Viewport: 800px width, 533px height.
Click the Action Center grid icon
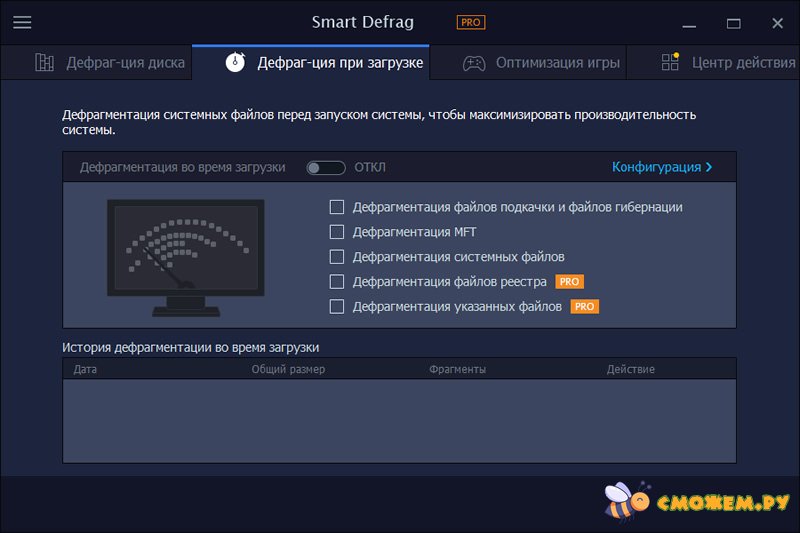(x=671, y=63)
